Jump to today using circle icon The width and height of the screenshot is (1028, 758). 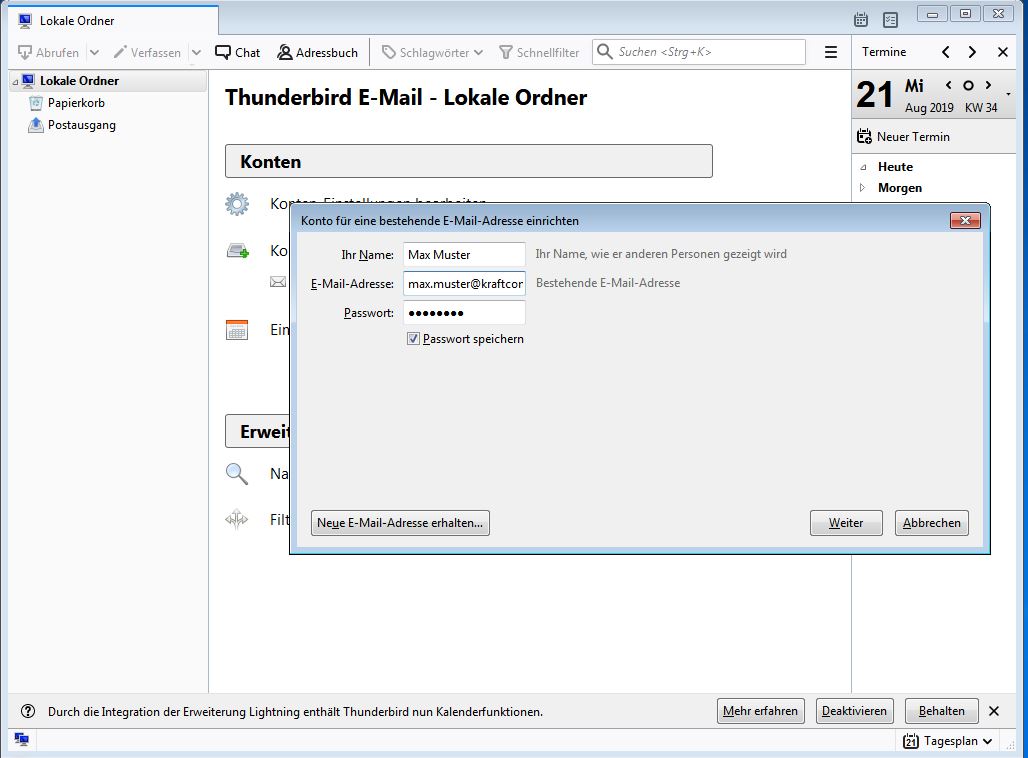[x=968, y=85]
